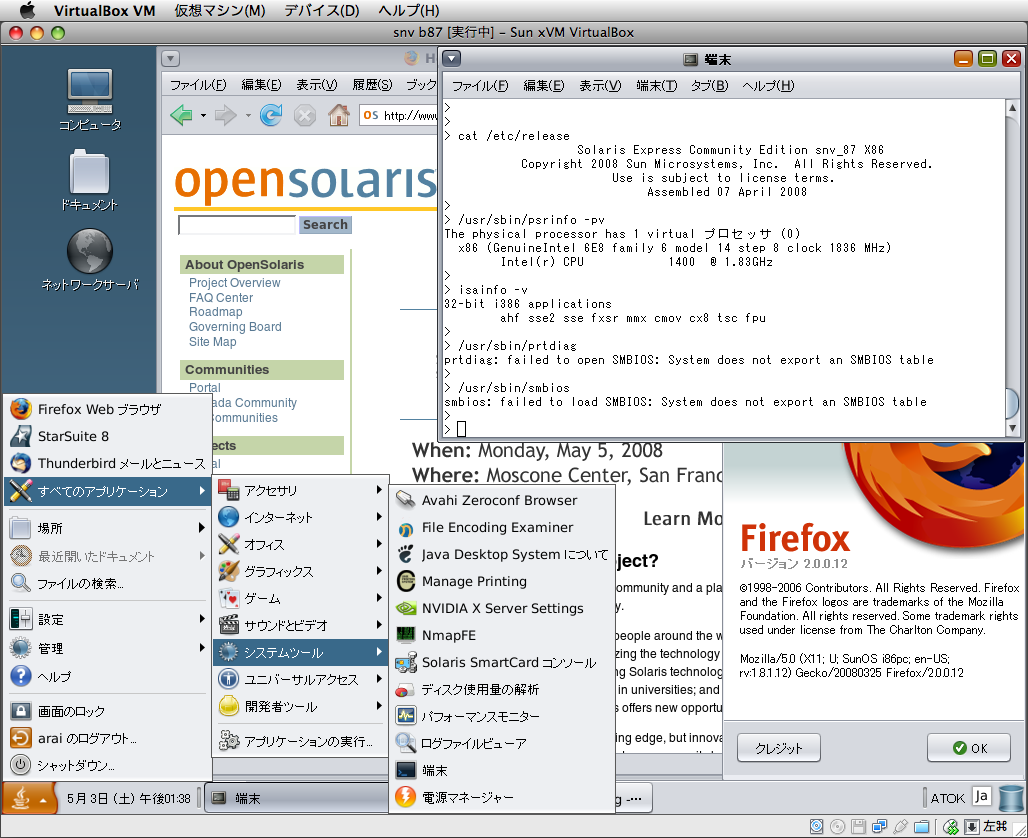This screenshot has height=838, width=1028.
Task: Launch StarSuite 8 from menu
Action: click(x=107, y=436)
